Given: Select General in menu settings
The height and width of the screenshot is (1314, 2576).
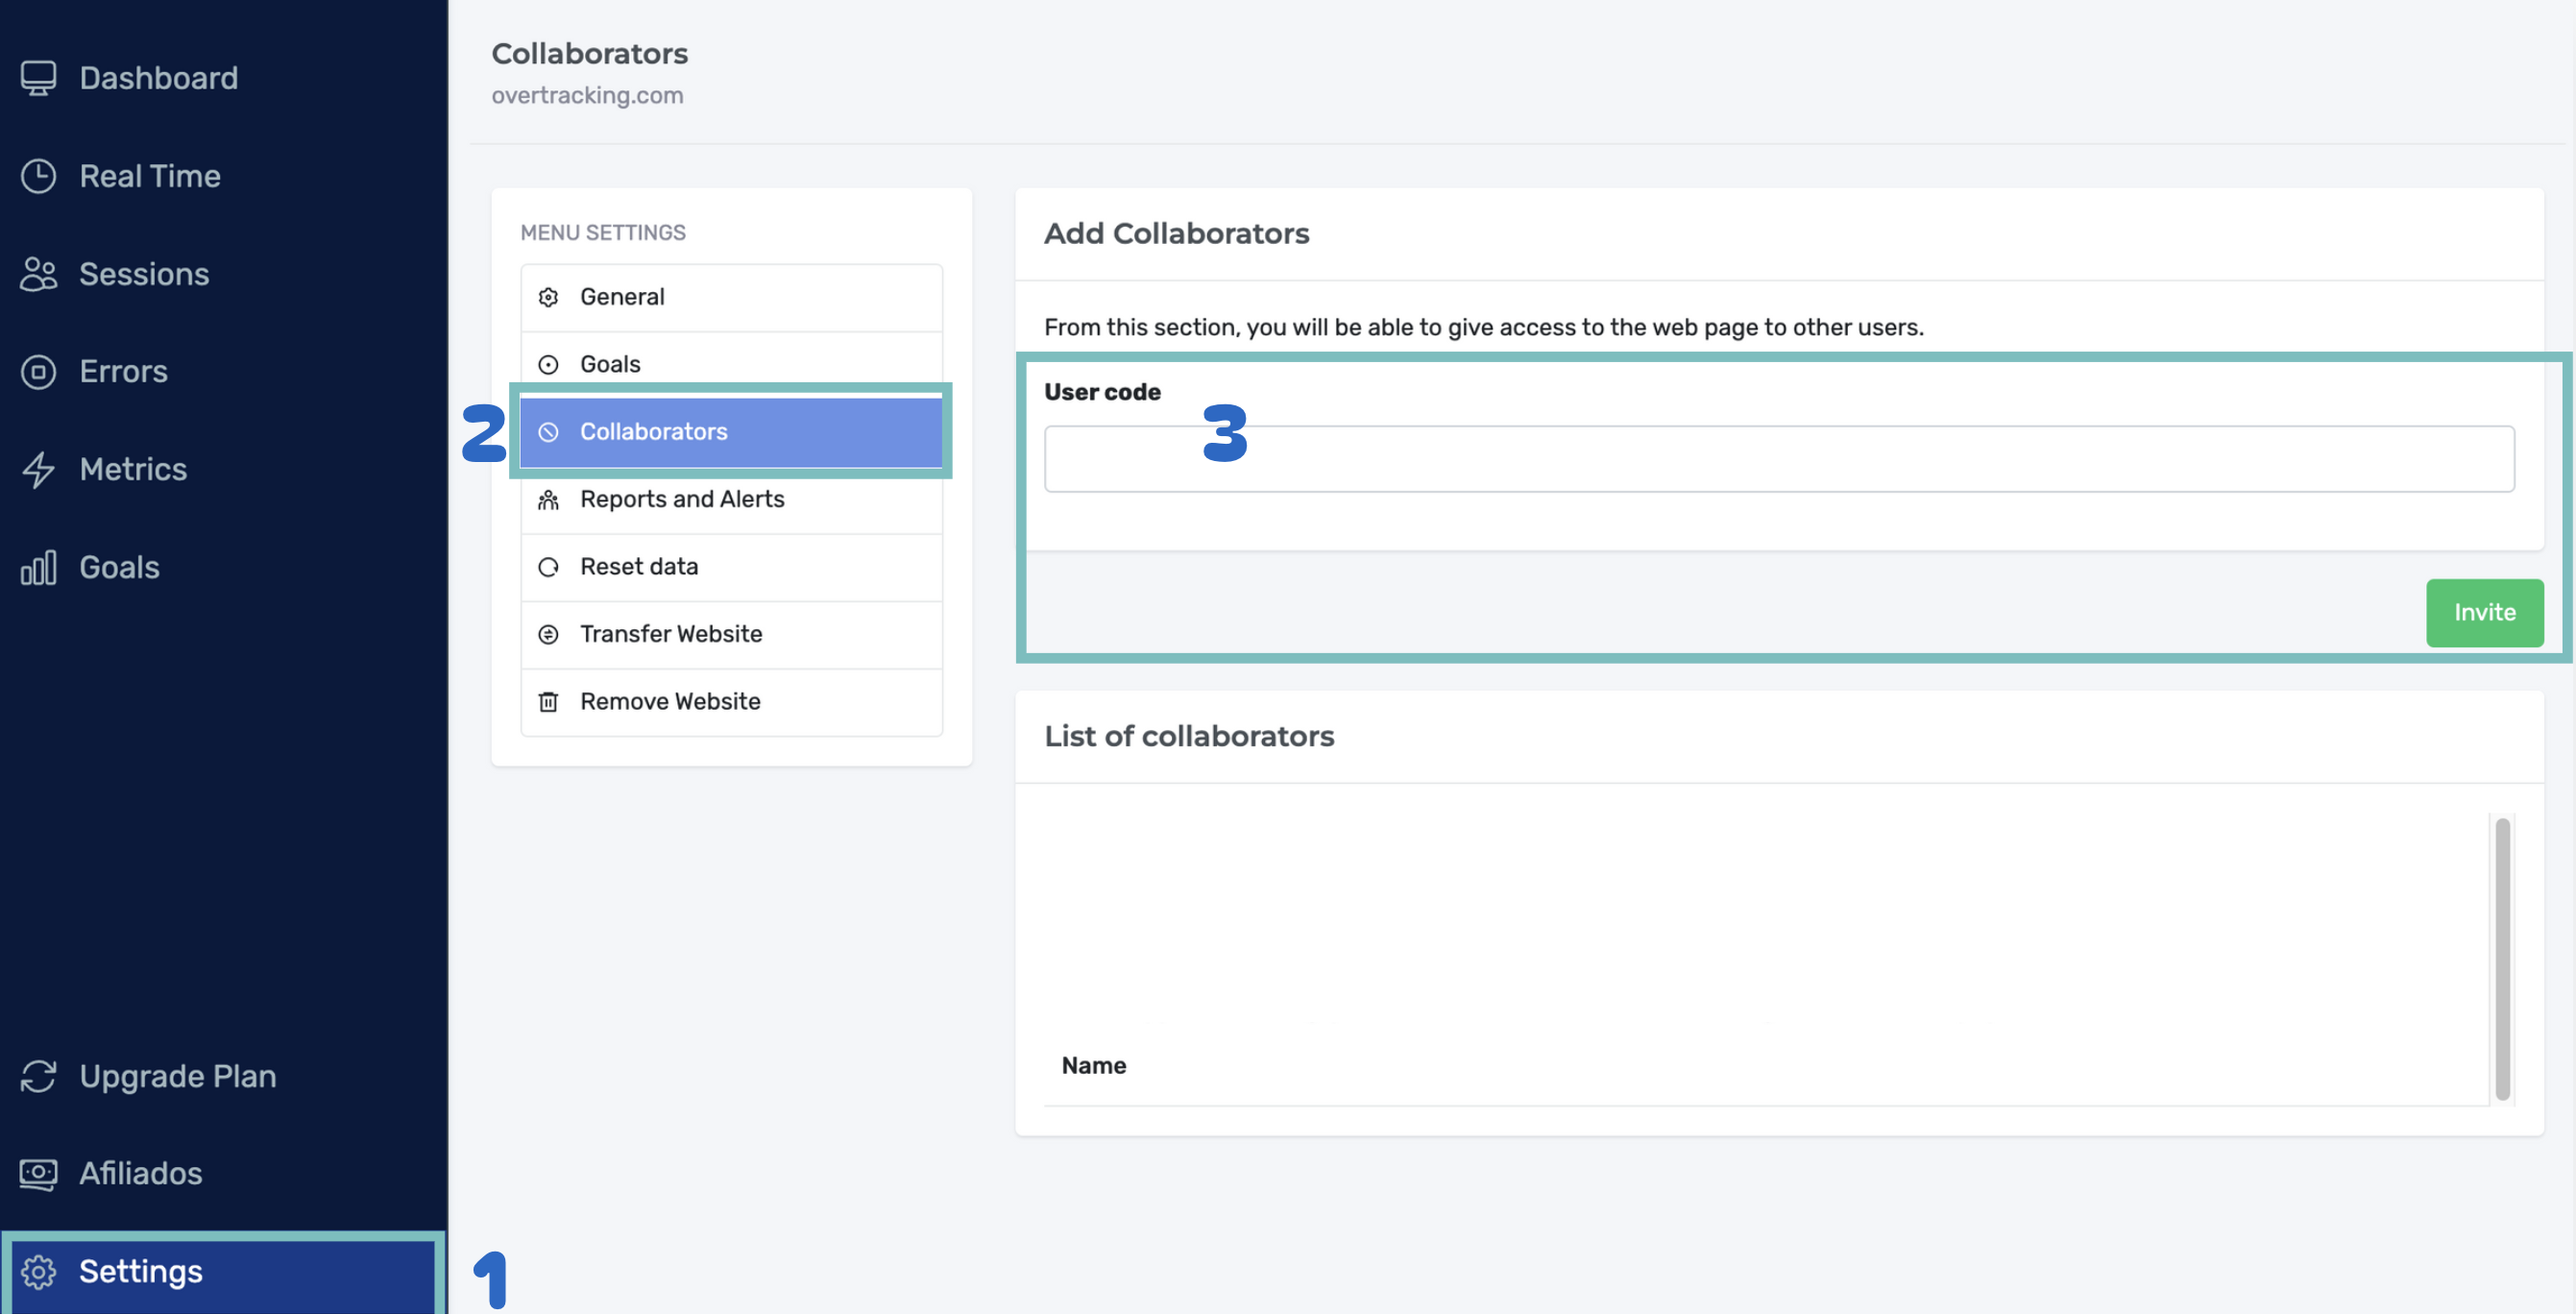Looking at the screenshot, I should point(731,297).
